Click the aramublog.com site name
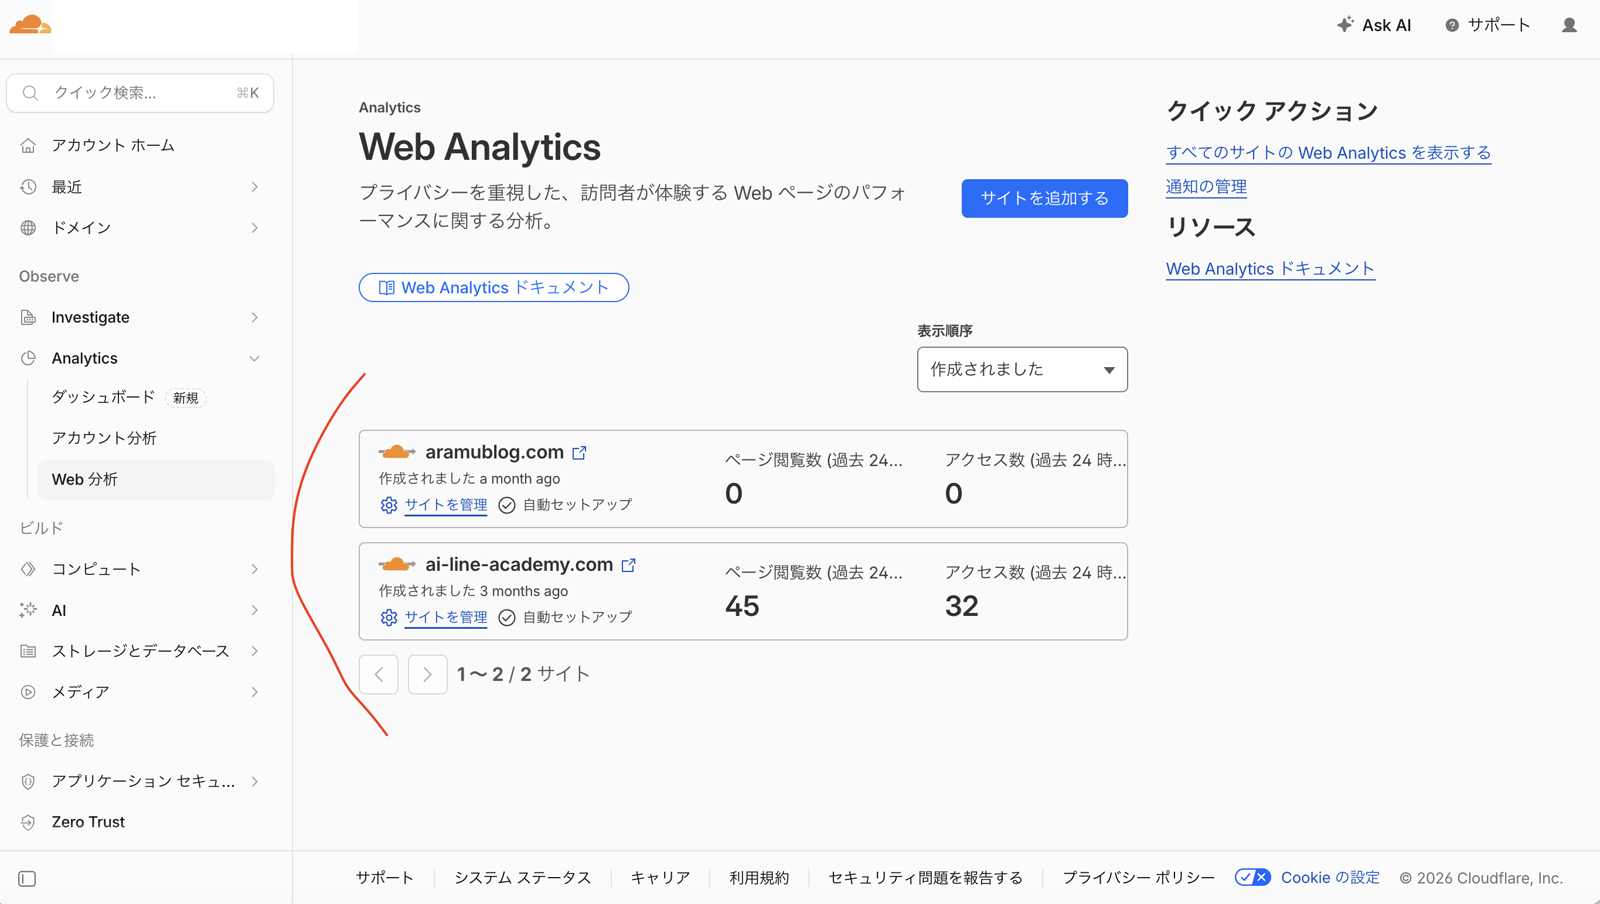1600x904 pixels. click(494, 452)
